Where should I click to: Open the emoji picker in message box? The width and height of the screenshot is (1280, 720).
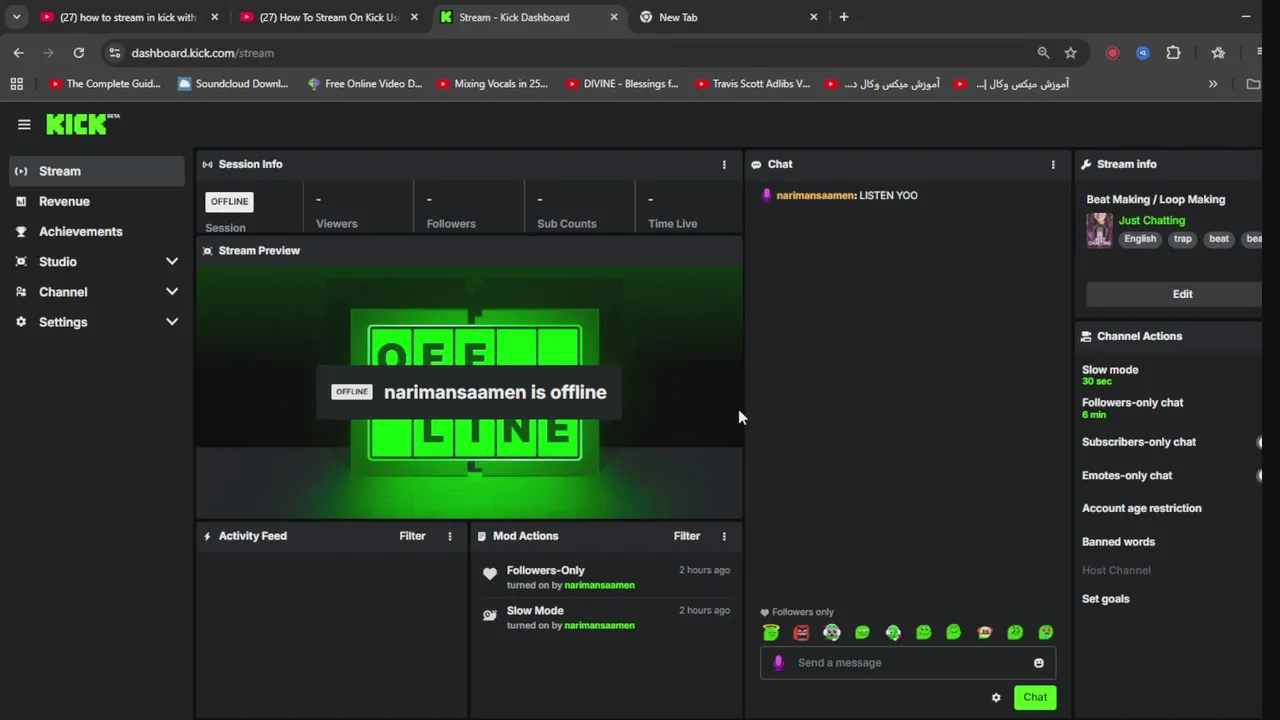pyautogui.click(x=1039, y=663)
